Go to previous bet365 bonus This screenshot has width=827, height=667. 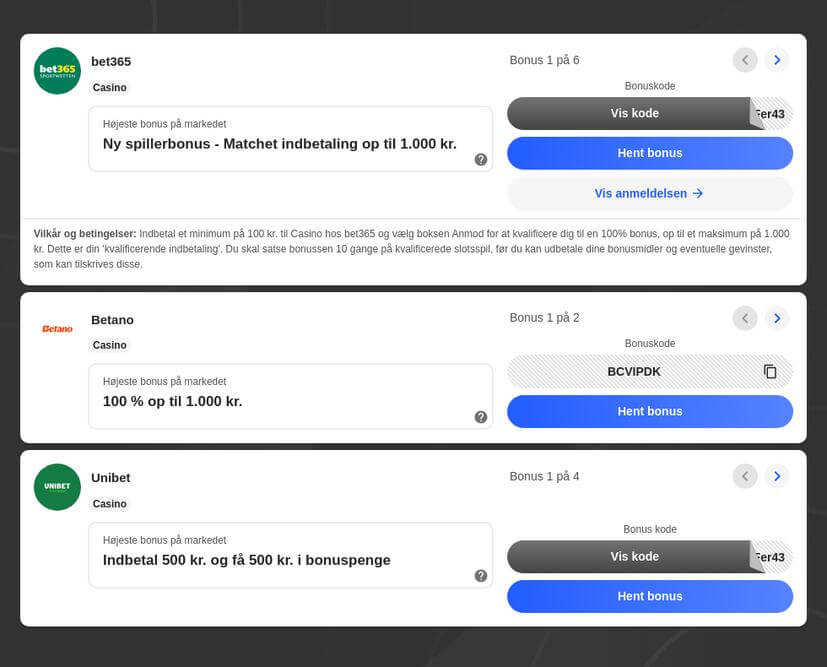pyautogui.click(x=745, y=60)
